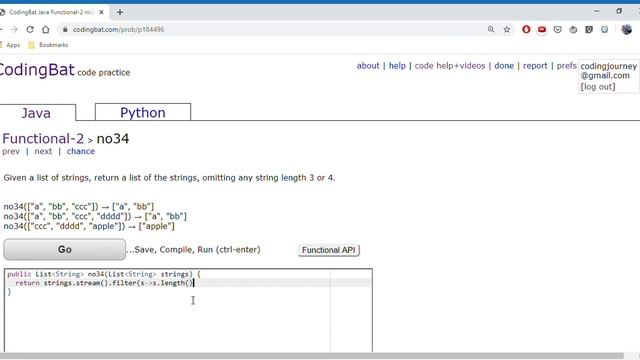Open the Functional API button
Viewport: 640px width, 360px height.
pos(329,250)
